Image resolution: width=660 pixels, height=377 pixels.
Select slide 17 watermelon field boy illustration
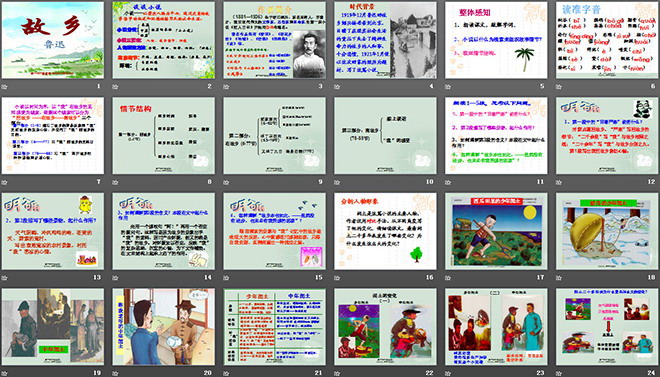[x=496, y=231]
